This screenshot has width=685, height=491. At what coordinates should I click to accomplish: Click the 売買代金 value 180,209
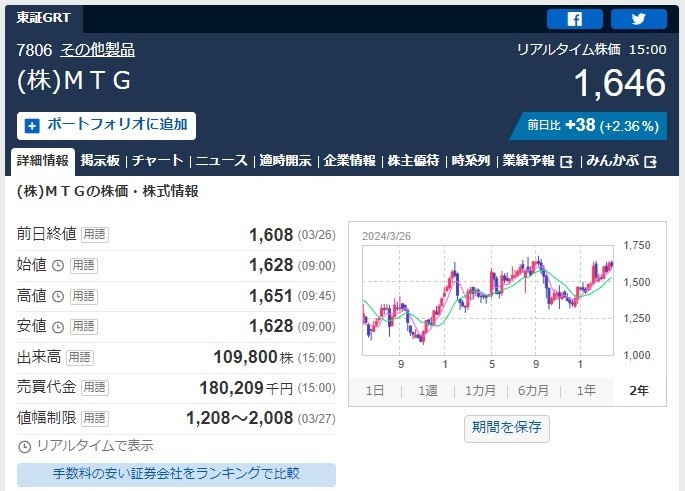coord(232,388)
